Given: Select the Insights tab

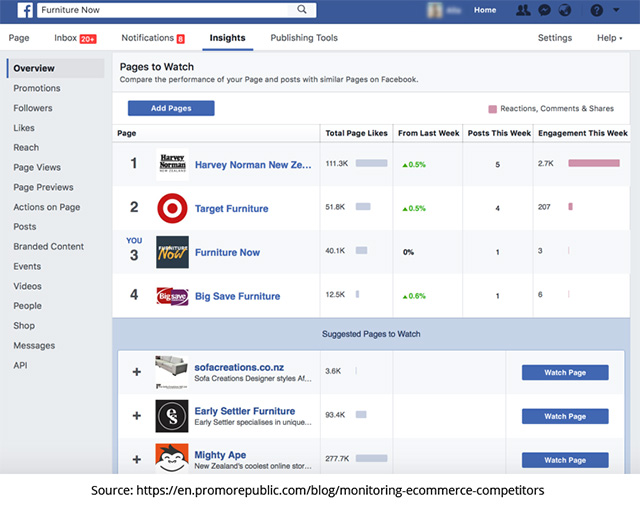Looking at the screenshot, I should [x=227, y=38].
